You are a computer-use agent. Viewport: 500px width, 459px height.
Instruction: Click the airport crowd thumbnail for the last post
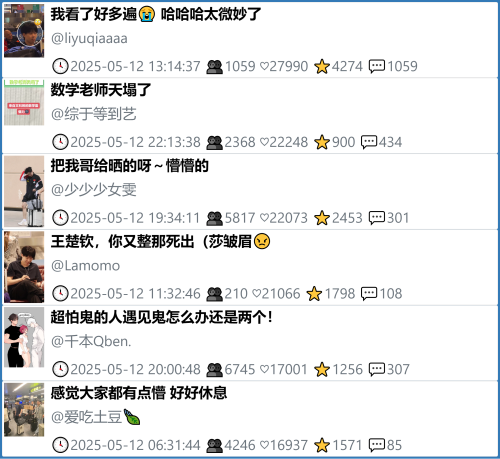point(24,410)
